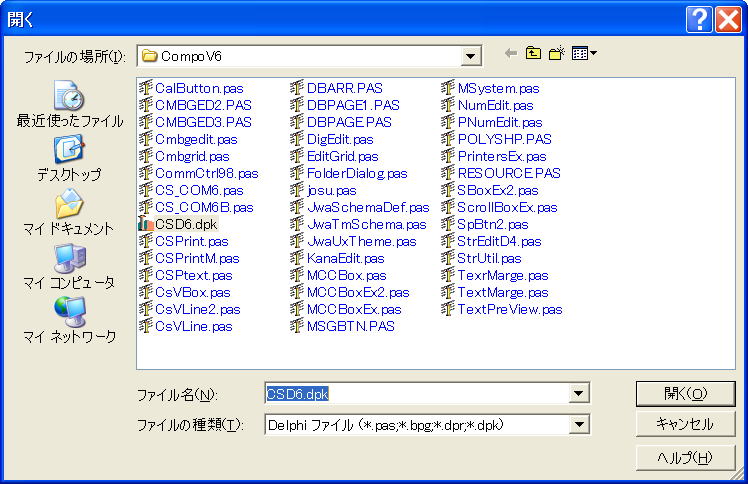Screen dimensions: 748x484
Task: Expand the ファイル名 dropdown arrow
Action: click(x=579, y=393)
